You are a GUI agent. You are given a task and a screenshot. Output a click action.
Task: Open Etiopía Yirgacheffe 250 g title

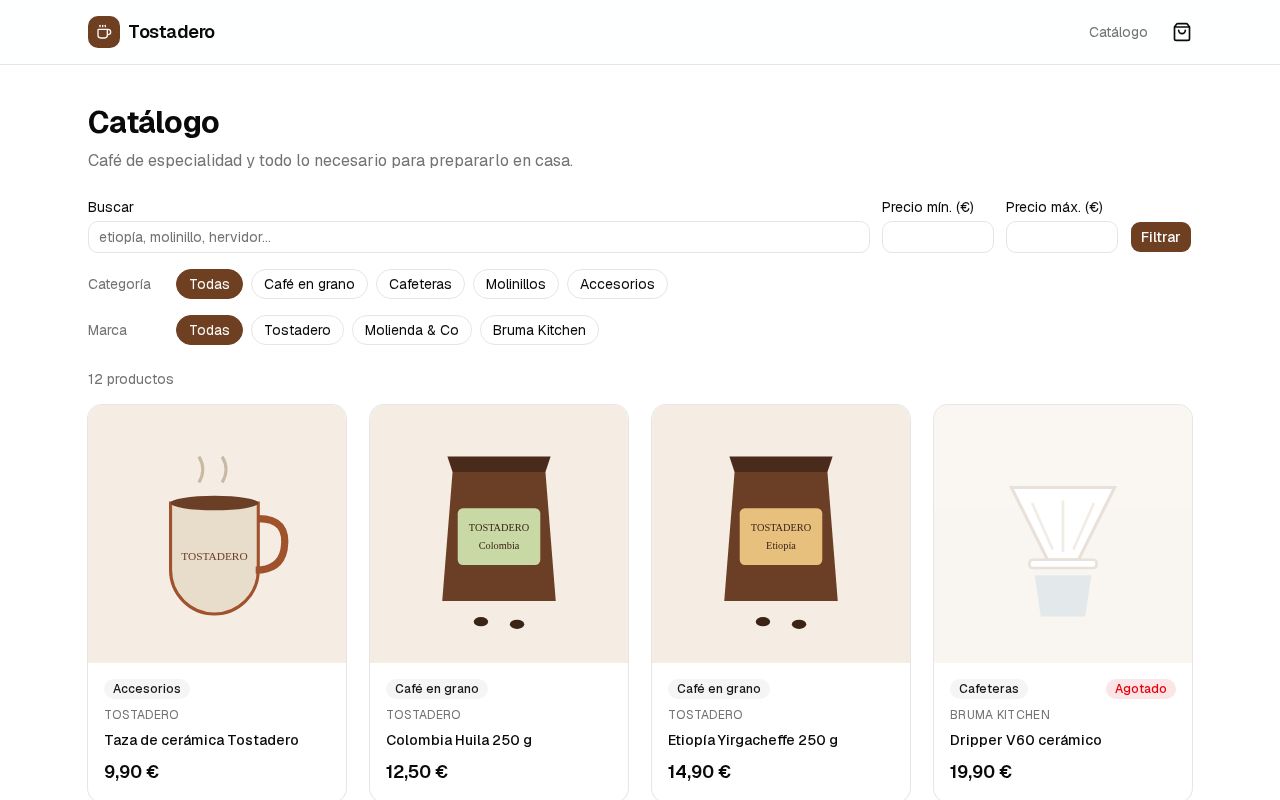(753, 740)
